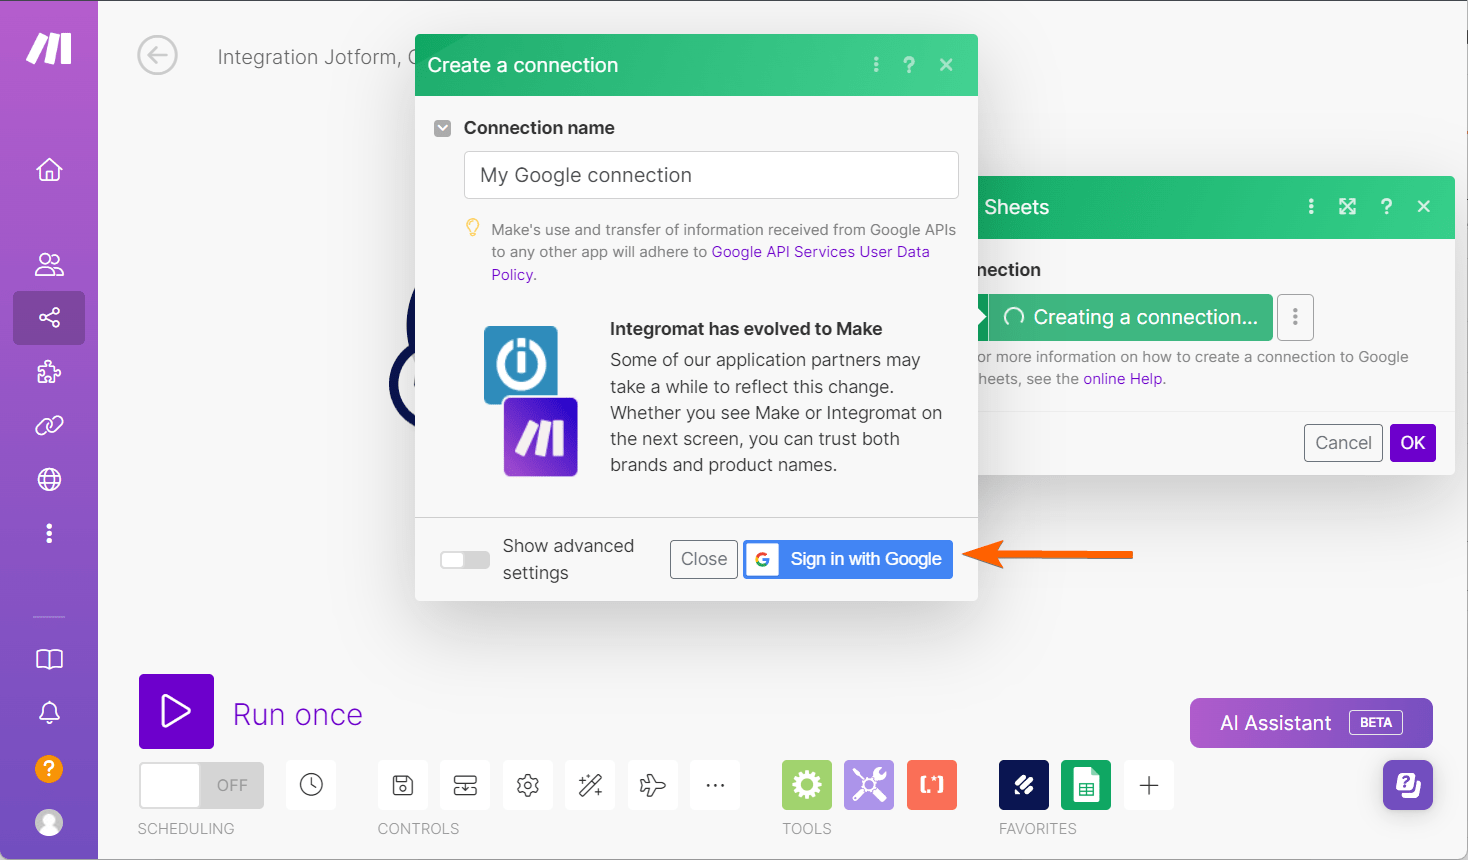Close the Create a connection dialog

[946, 65]
